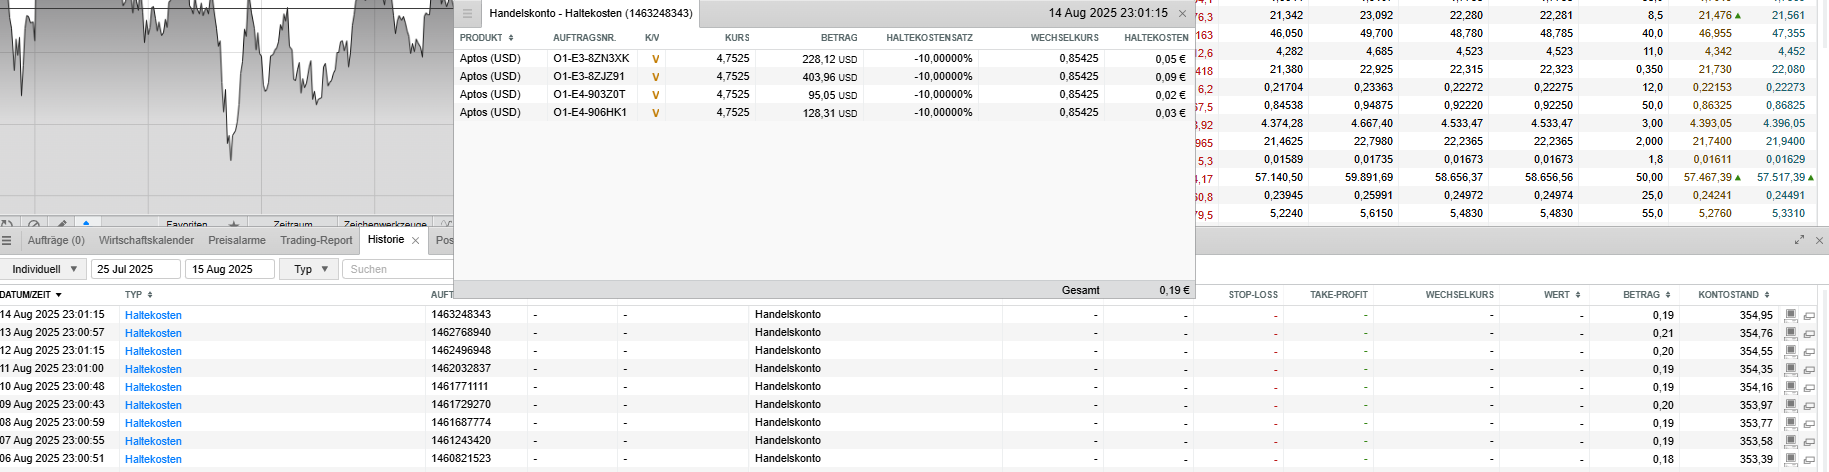The image size is (1829, 472).
Task: Switch to the Preisalarme tab
Action: (x=237, y=241)
